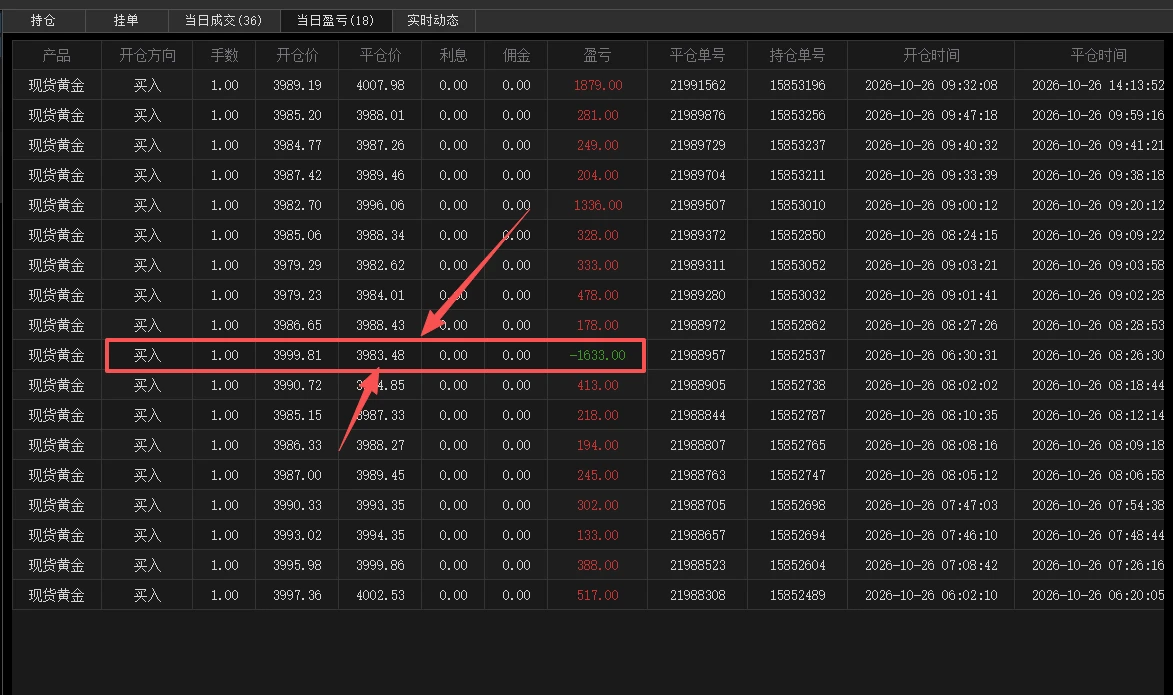
Task: Select the open time 2026-10-26 06:30:31
Action: tap(931, 355)
